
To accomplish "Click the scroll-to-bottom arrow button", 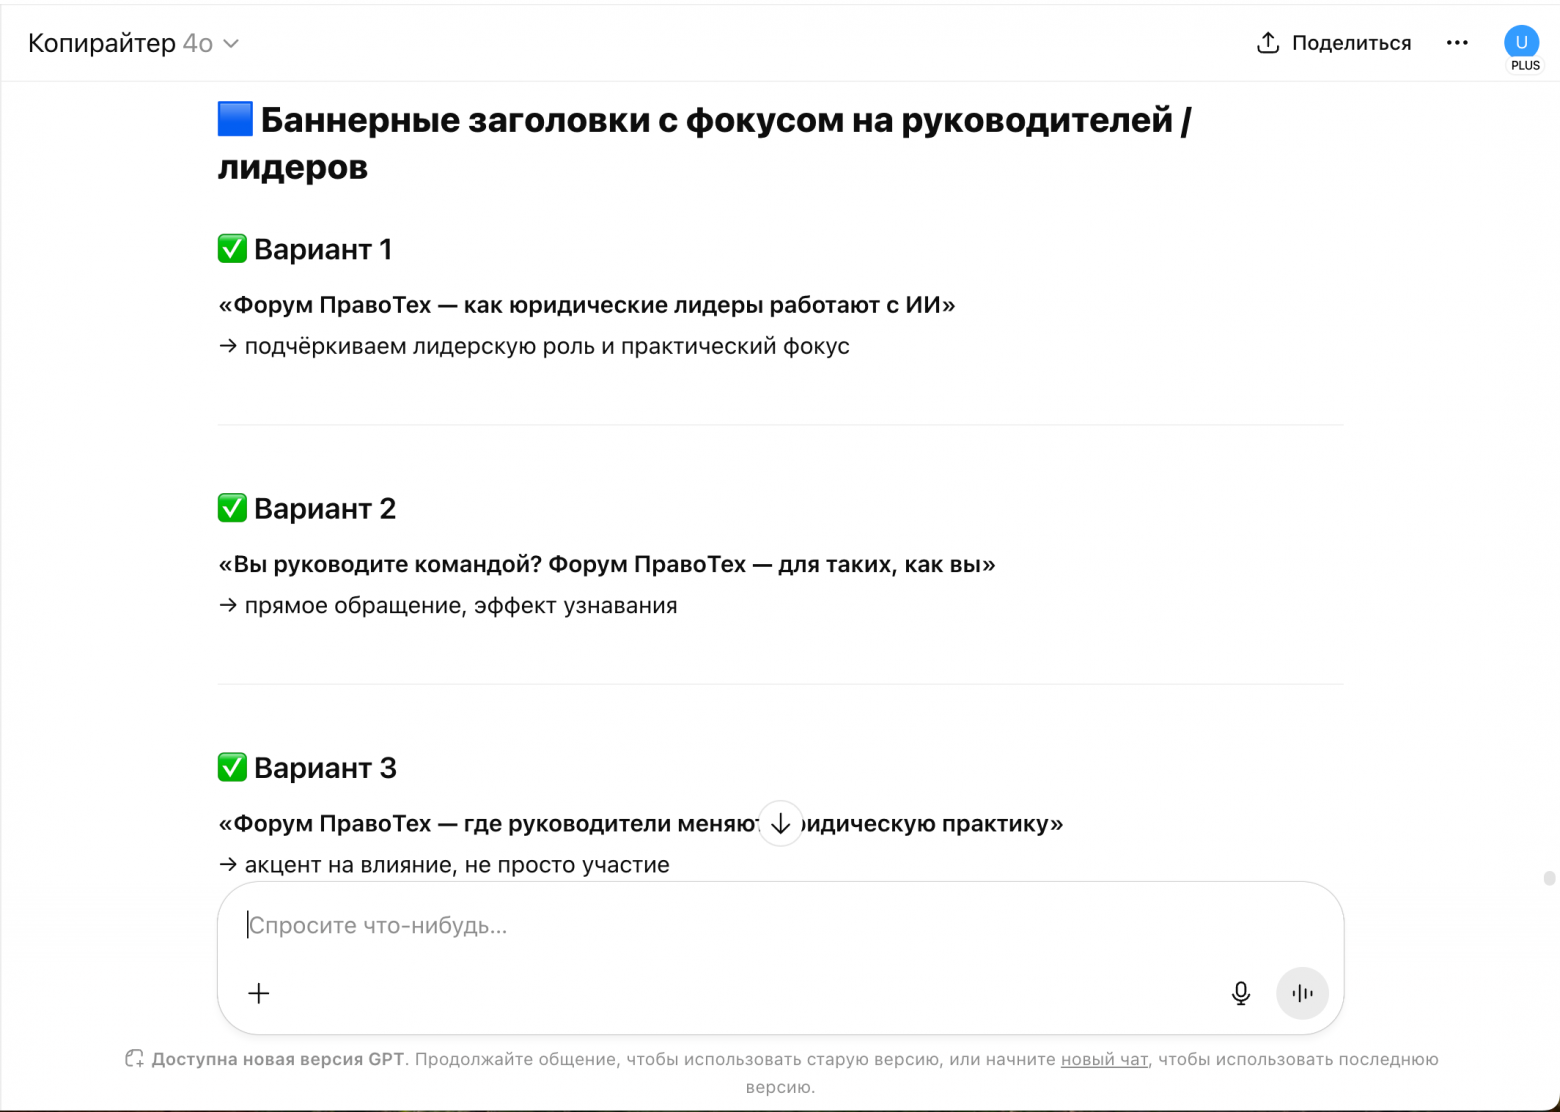I will tap(781, 823).
